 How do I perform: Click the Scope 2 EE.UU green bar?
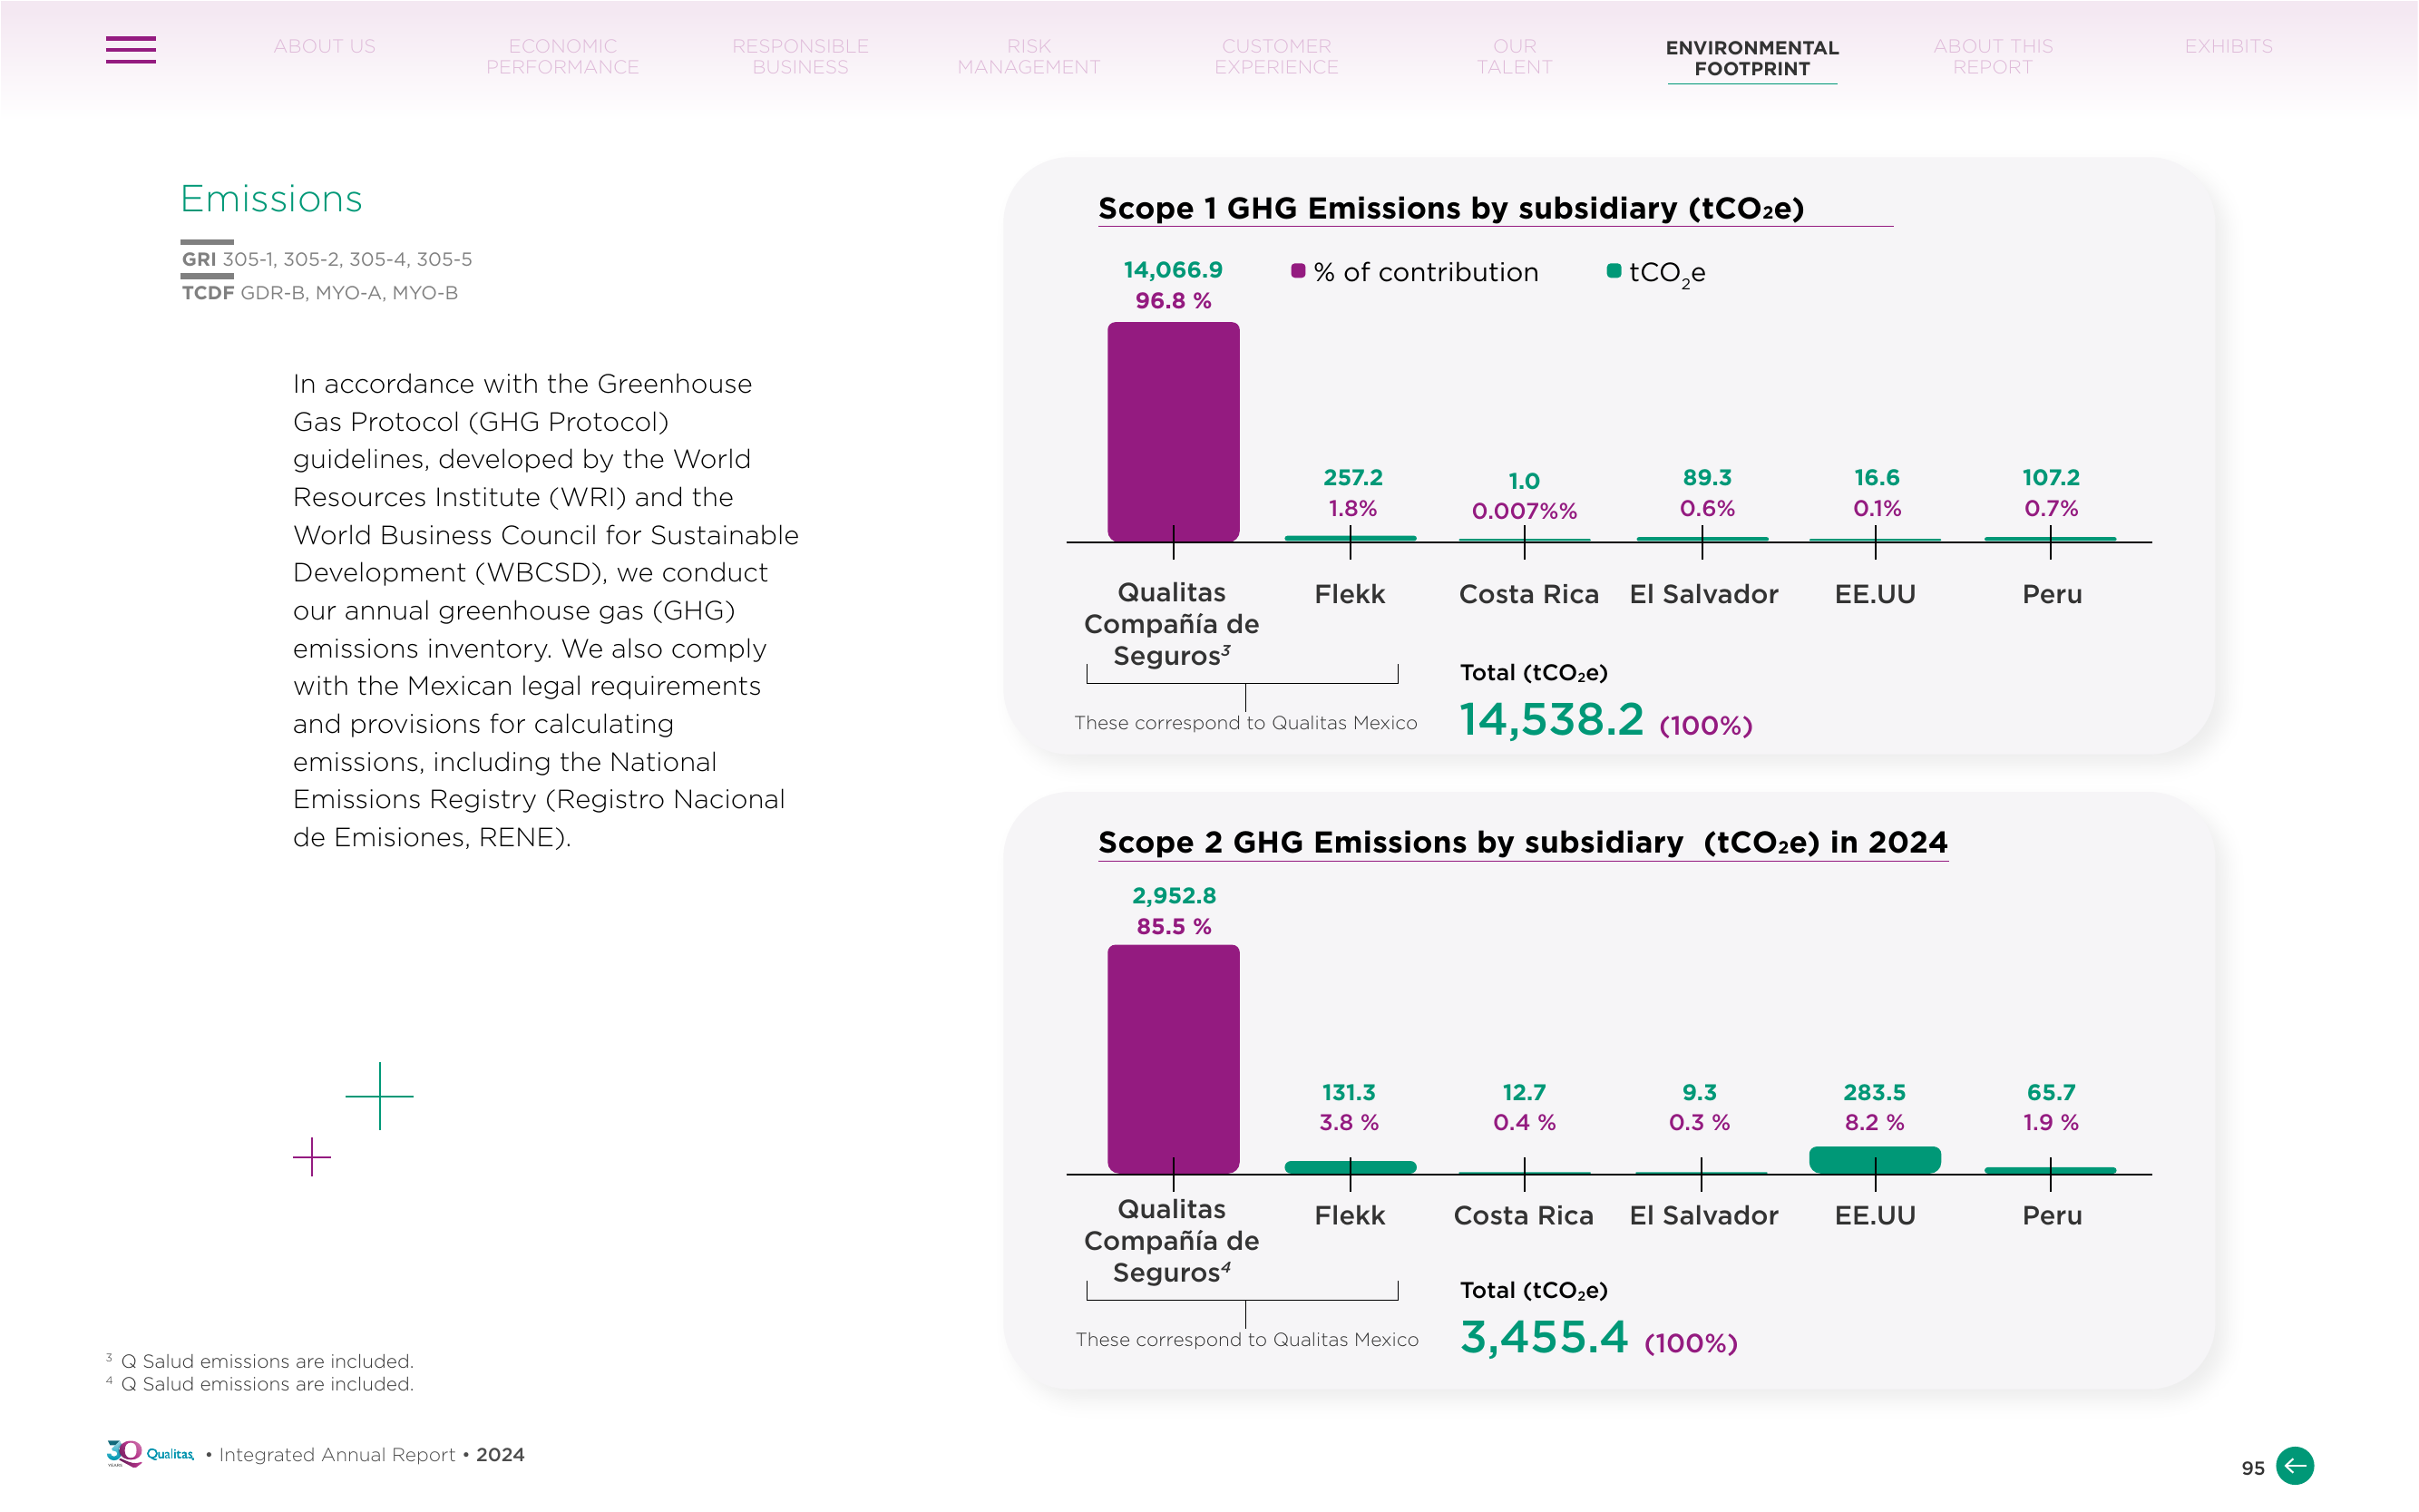tap(1875, 1160)
